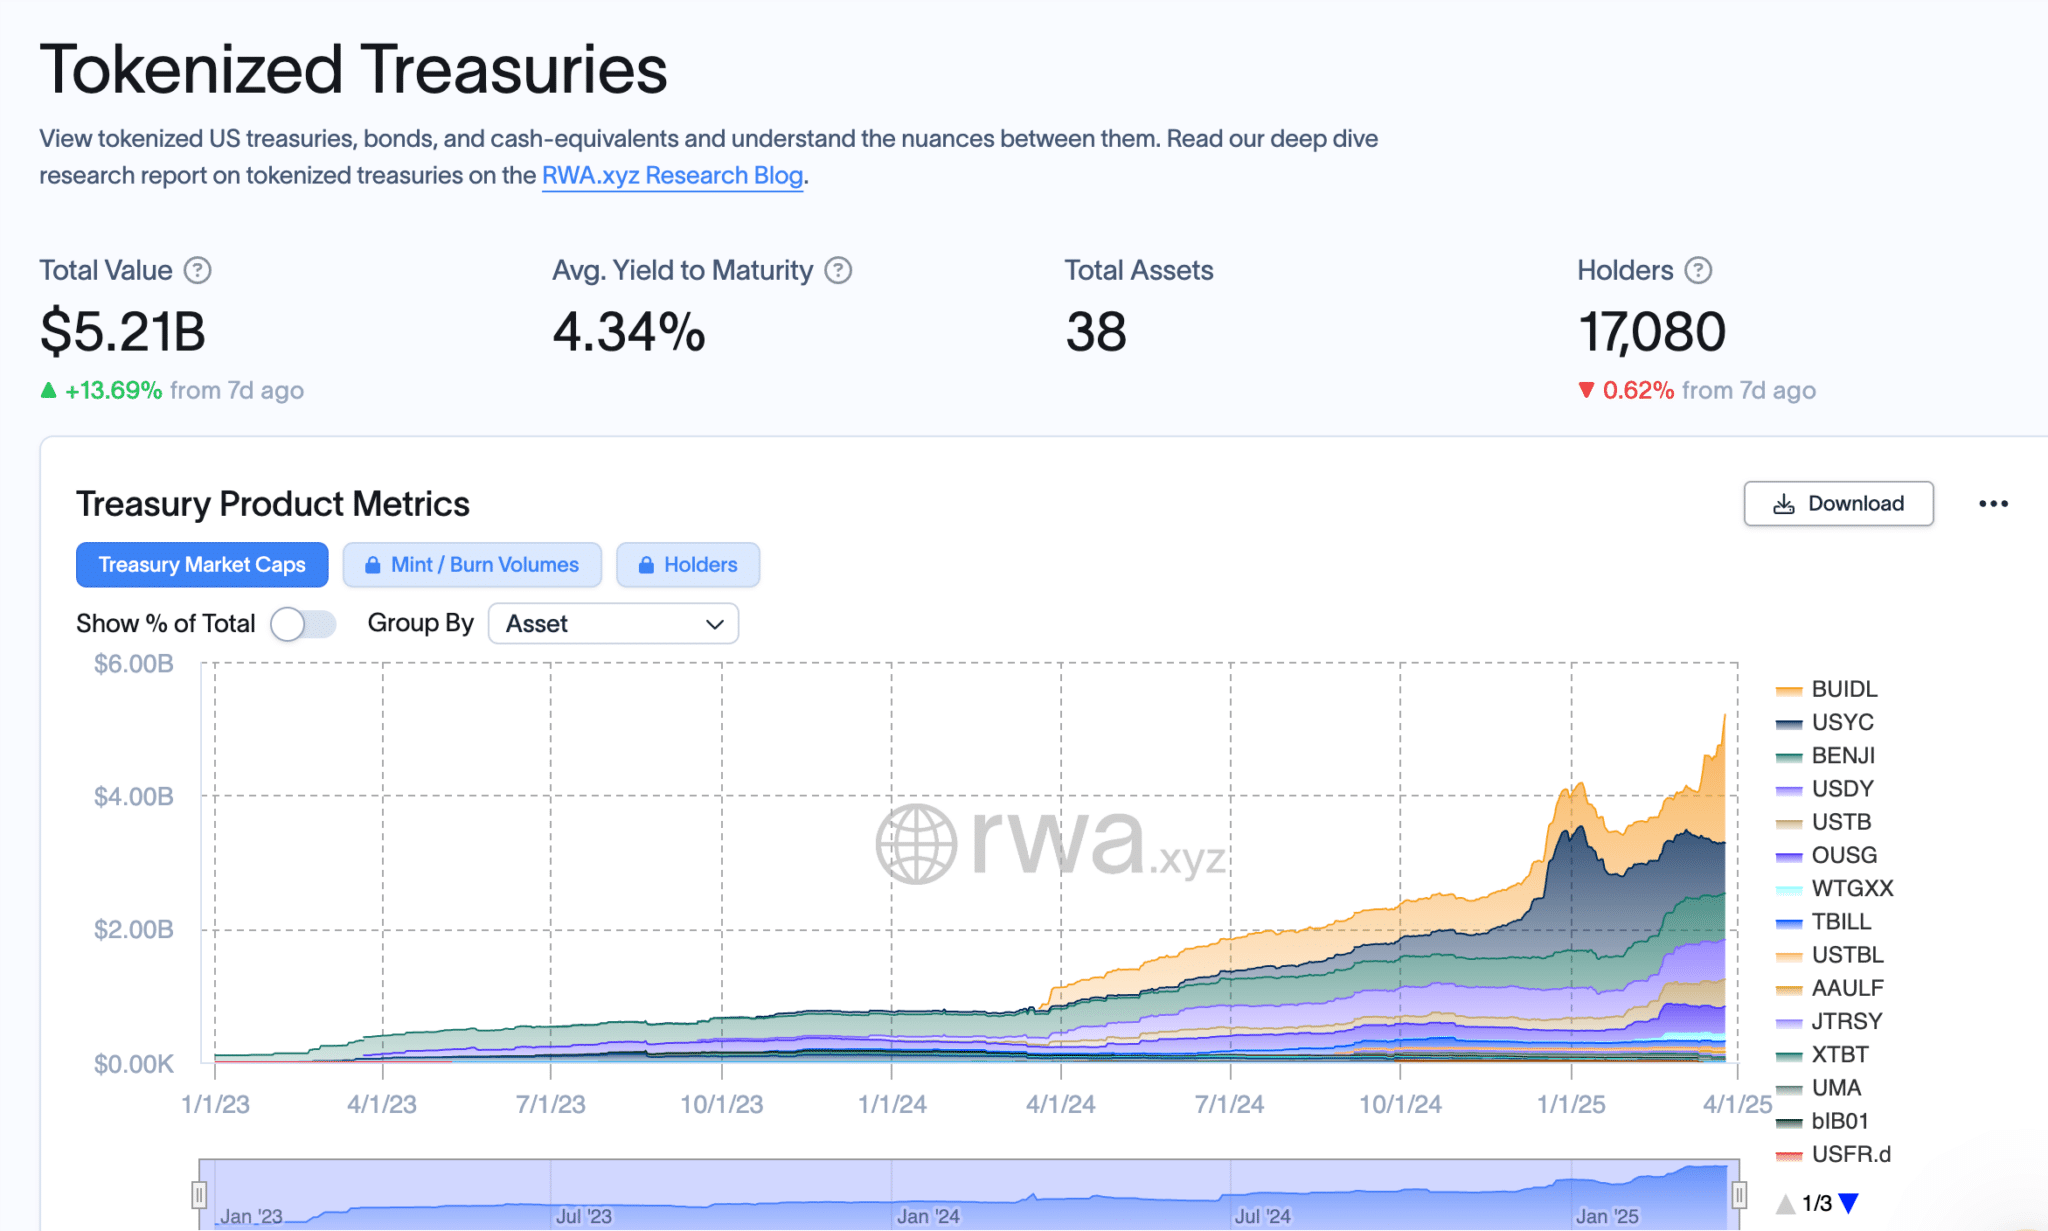Toggle UMA series in the legend

1818,1088
